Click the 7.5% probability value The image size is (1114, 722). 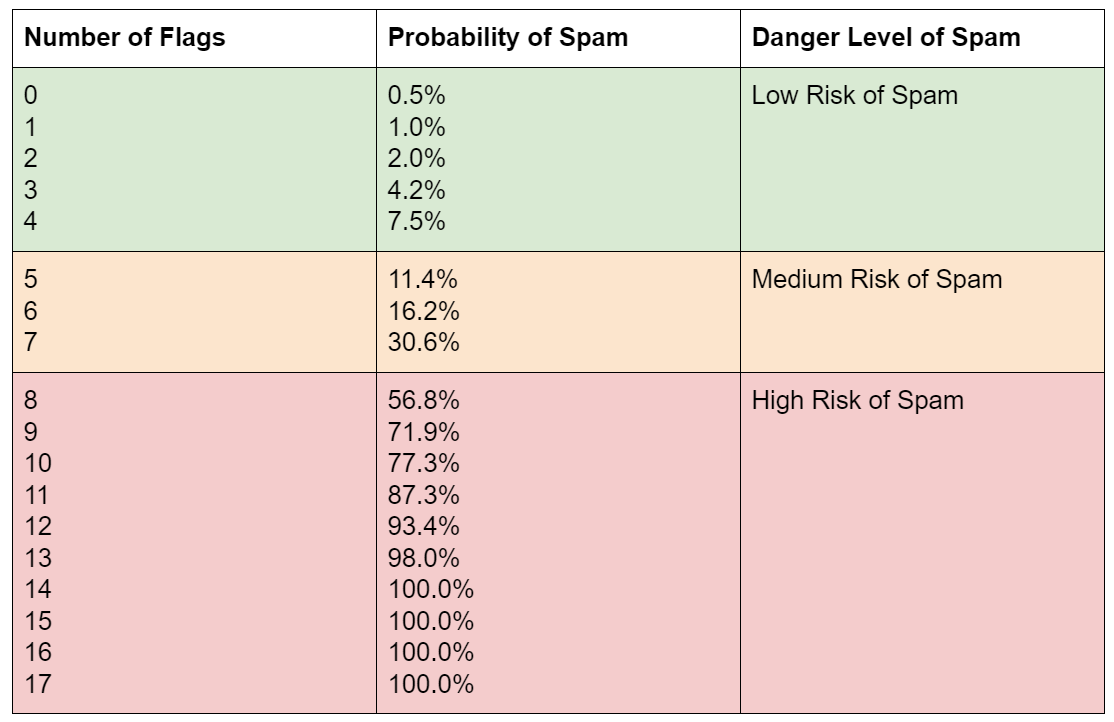[416, 221]
